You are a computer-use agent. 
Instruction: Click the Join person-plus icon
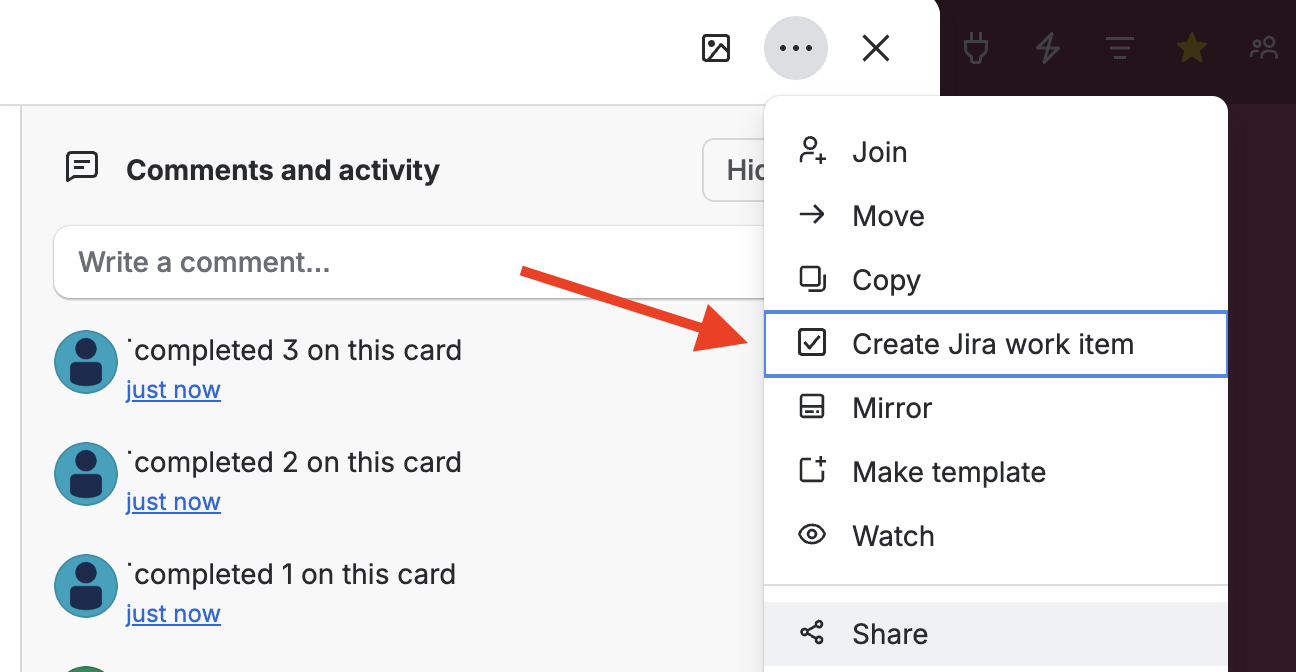[x=812, y=151]
